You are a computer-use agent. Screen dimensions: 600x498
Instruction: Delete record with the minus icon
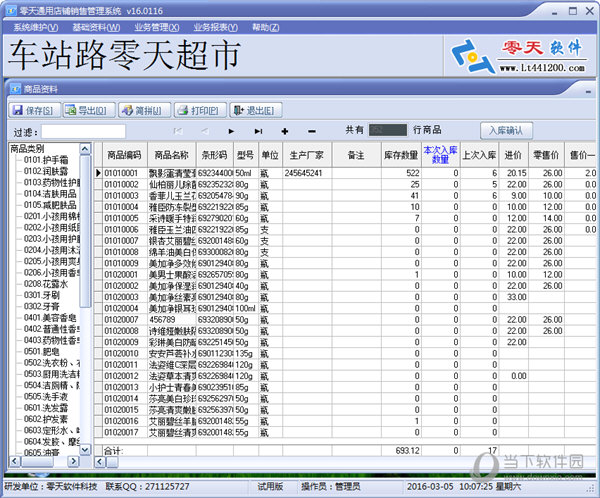click(x=312, y=131)
